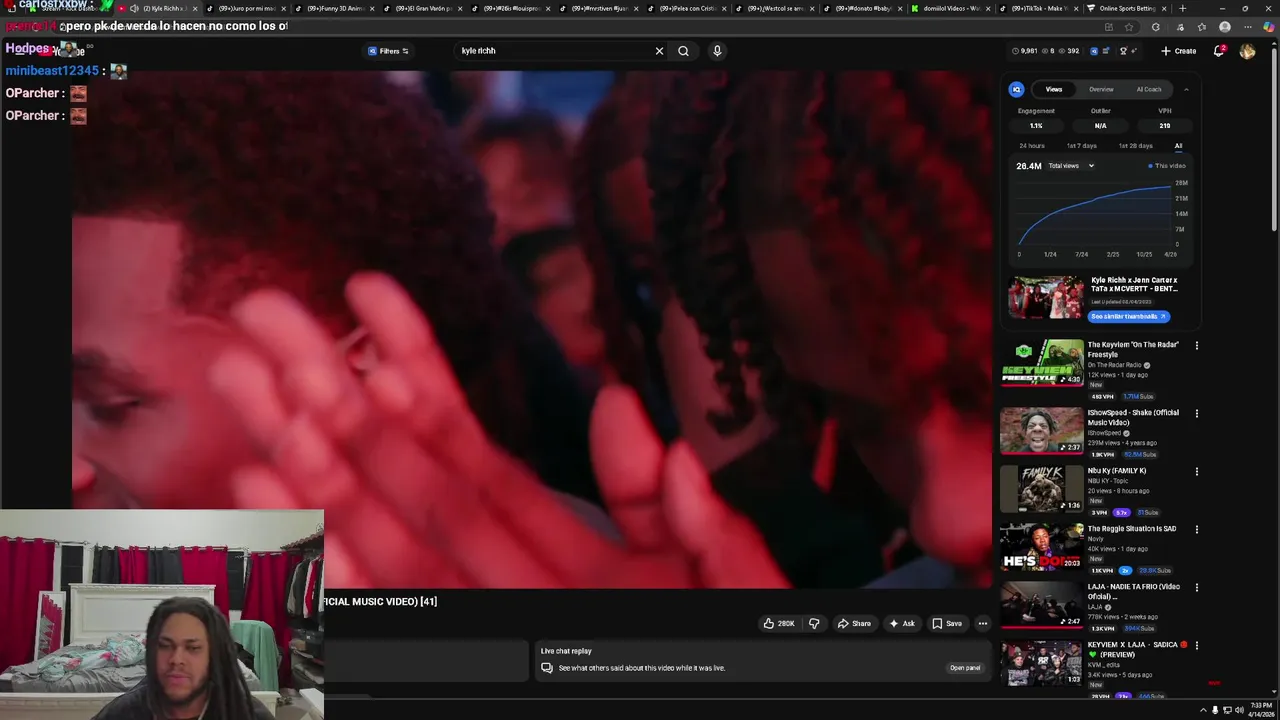The width and height of the screenshot is (1280, 720).
Task: Toggle 'This video' legend in views chart
Action: click(1167, 166)
